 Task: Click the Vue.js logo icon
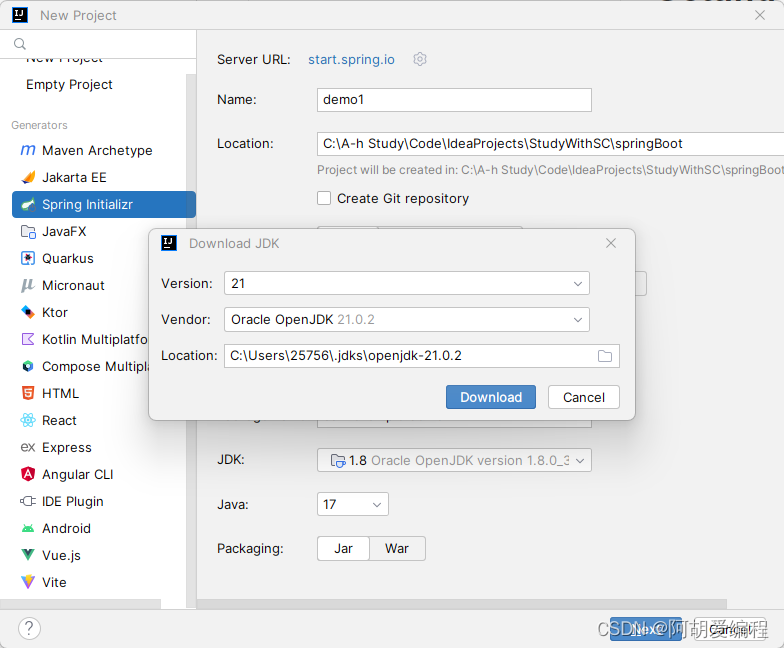tap(28, 555)
